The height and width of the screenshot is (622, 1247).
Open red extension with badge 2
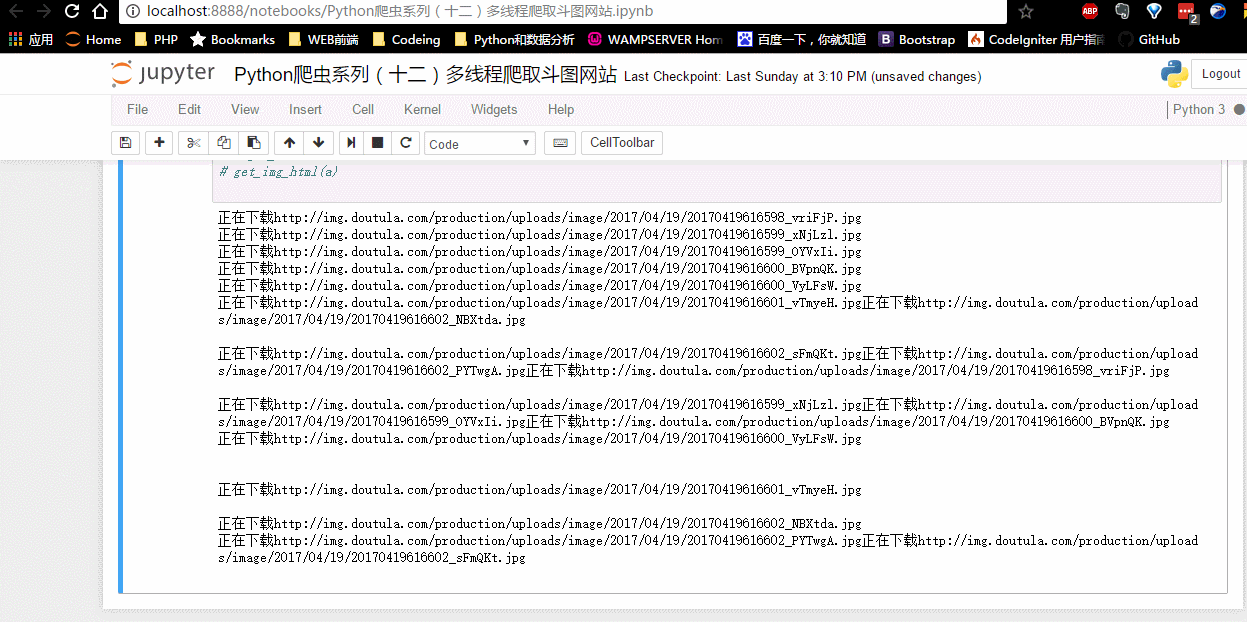[x=1186, y=13]
